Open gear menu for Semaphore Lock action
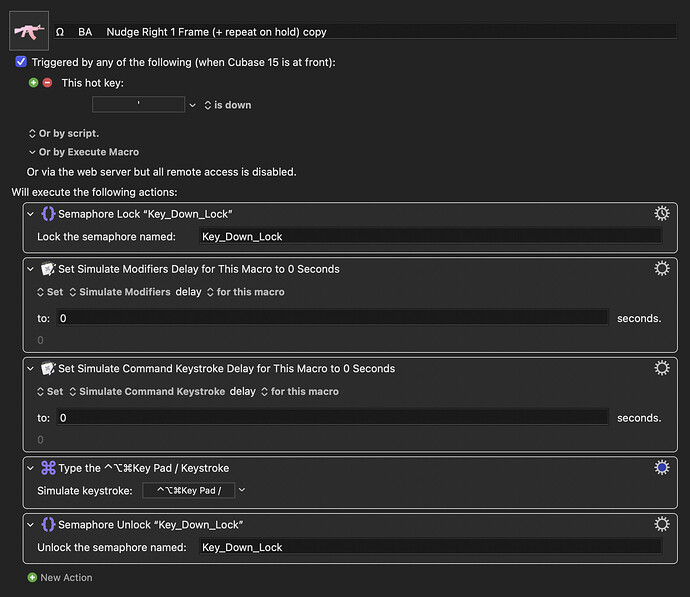 (x=661, y=213)
